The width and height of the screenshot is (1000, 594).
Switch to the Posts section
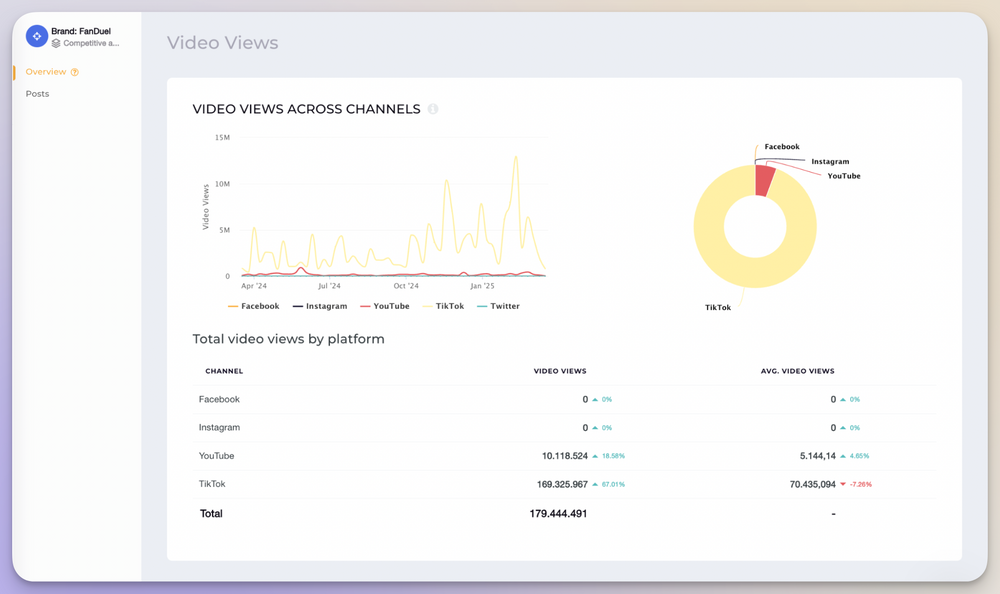pyautogui.click(x=37, y=93)
